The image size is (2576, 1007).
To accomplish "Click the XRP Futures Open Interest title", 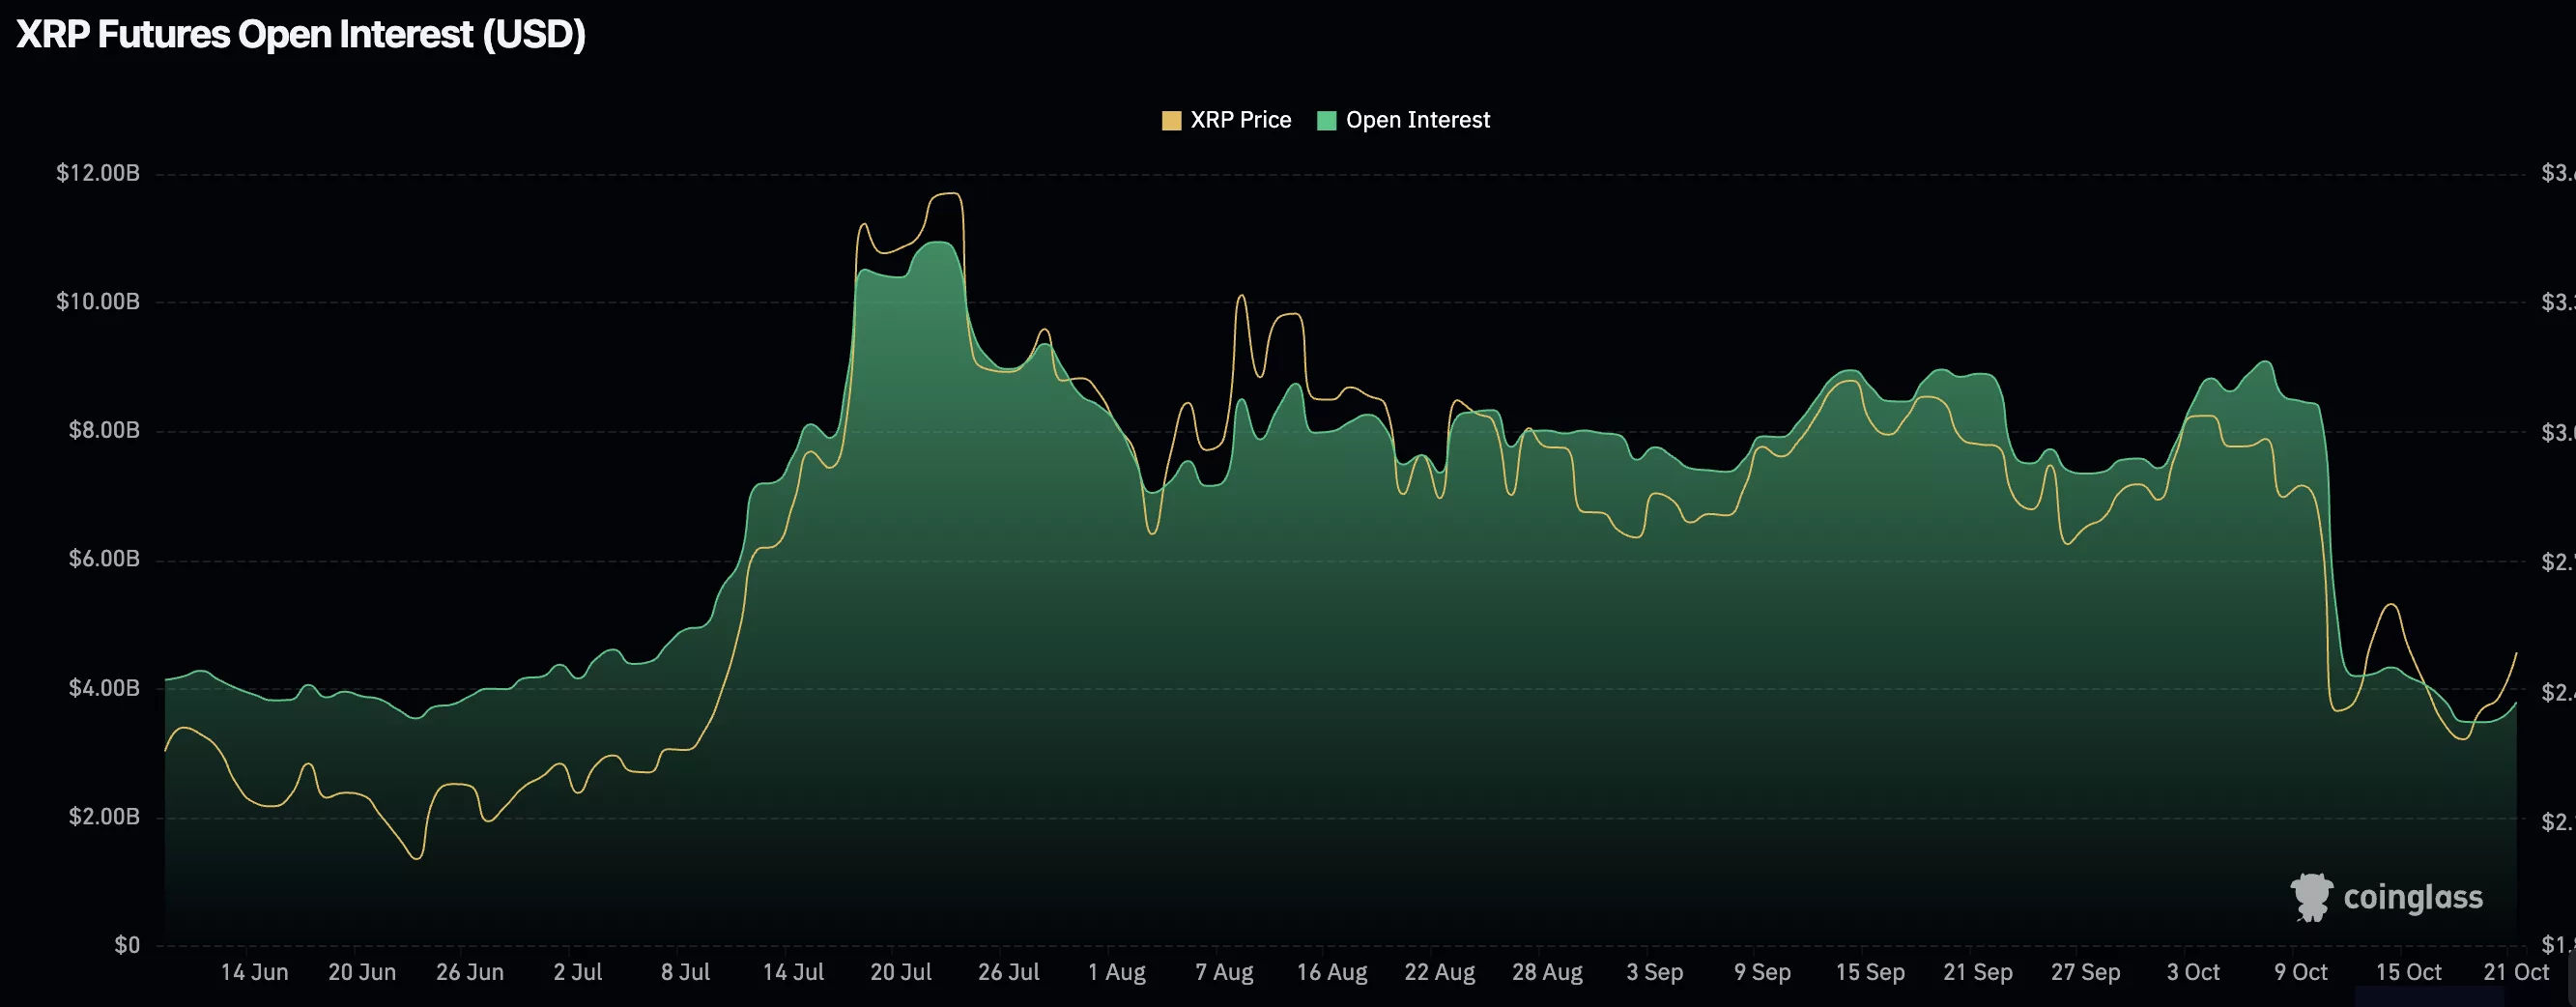I will pos(301,35).
